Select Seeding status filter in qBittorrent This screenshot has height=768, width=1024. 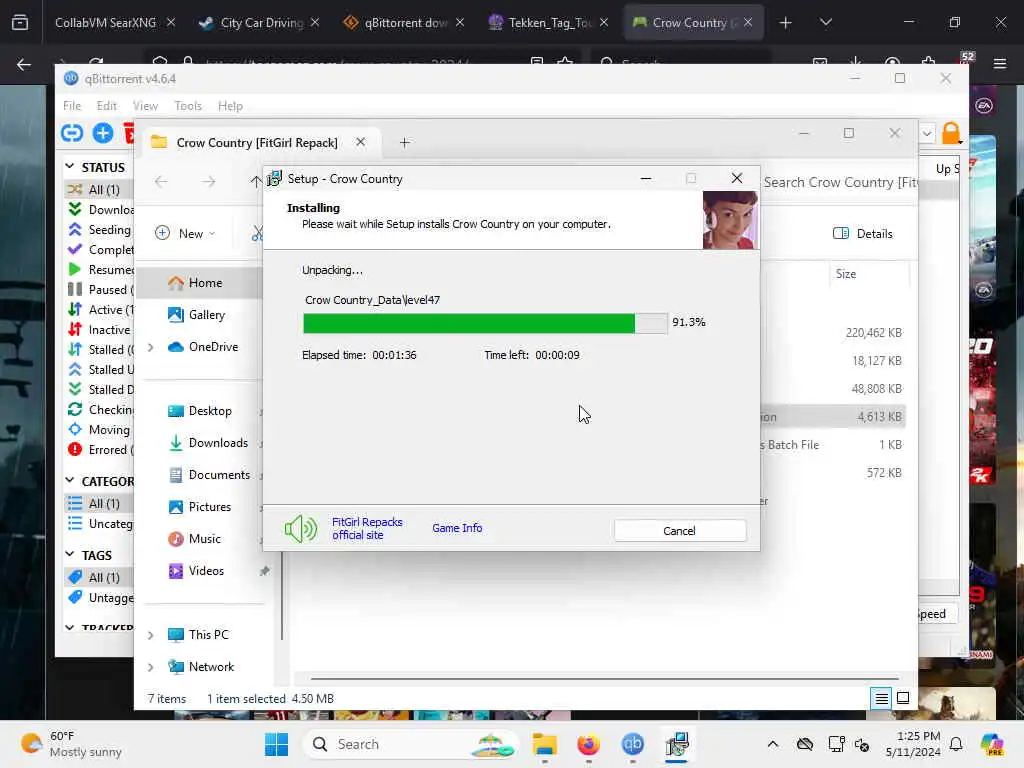click(100, 230)
